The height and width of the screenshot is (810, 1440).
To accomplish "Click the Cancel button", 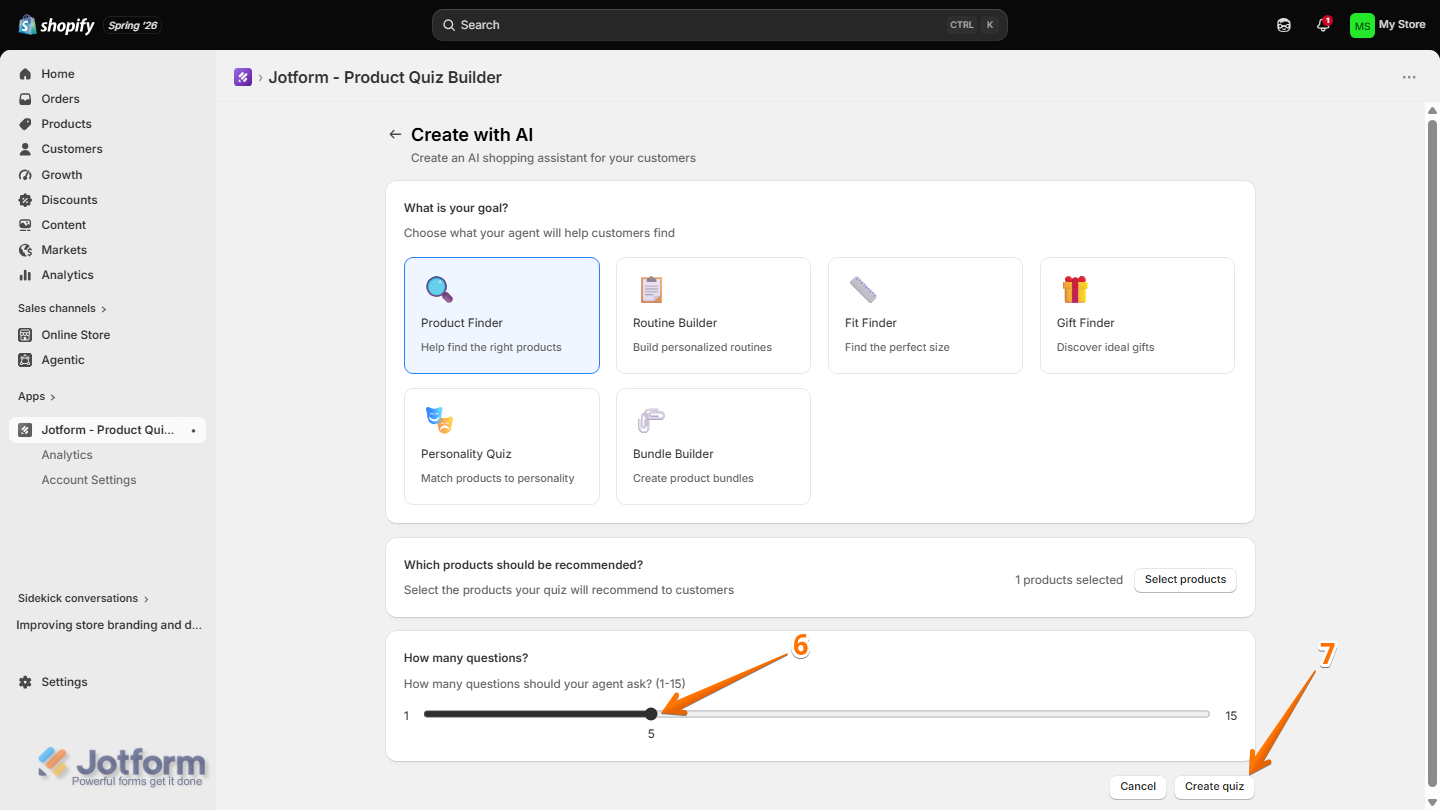I will [1138, 787].
